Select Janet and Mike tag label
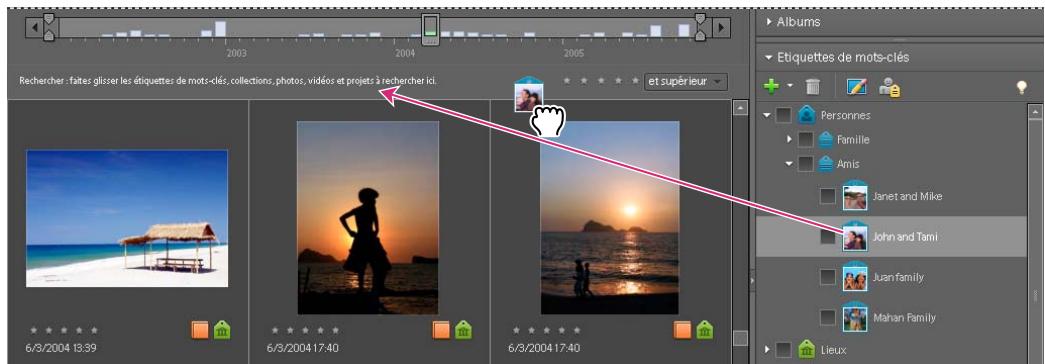 [x=907, y=196]
